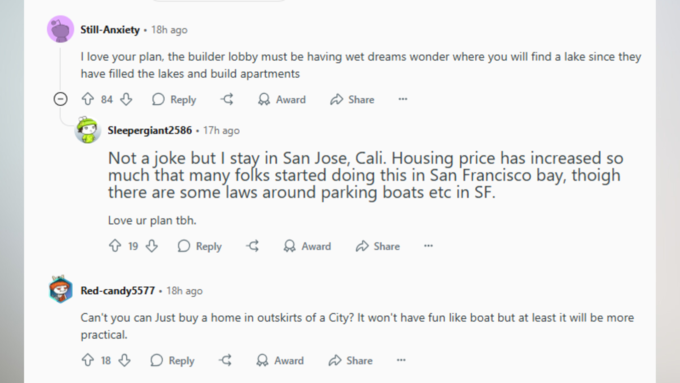The image size is (680, 383).
Task: Upvote Red-candy5577's comment
Action: [x=88, y=360]
